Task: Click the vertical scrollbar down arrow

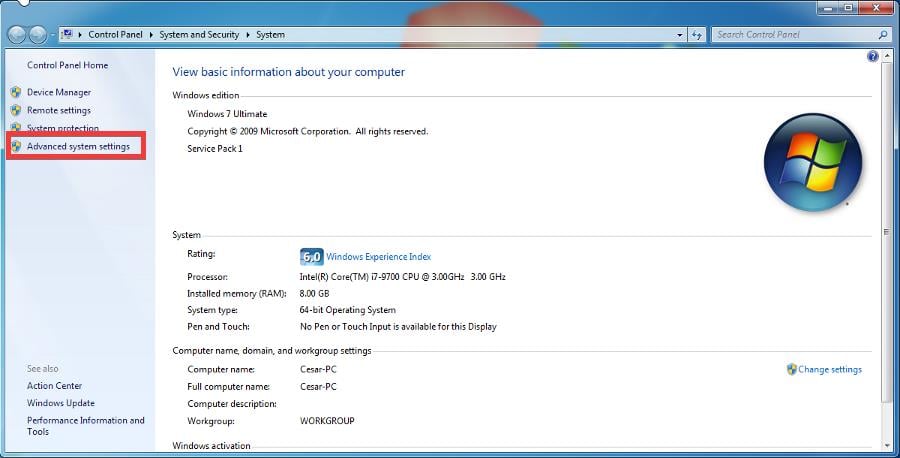Action: [886, 446]
